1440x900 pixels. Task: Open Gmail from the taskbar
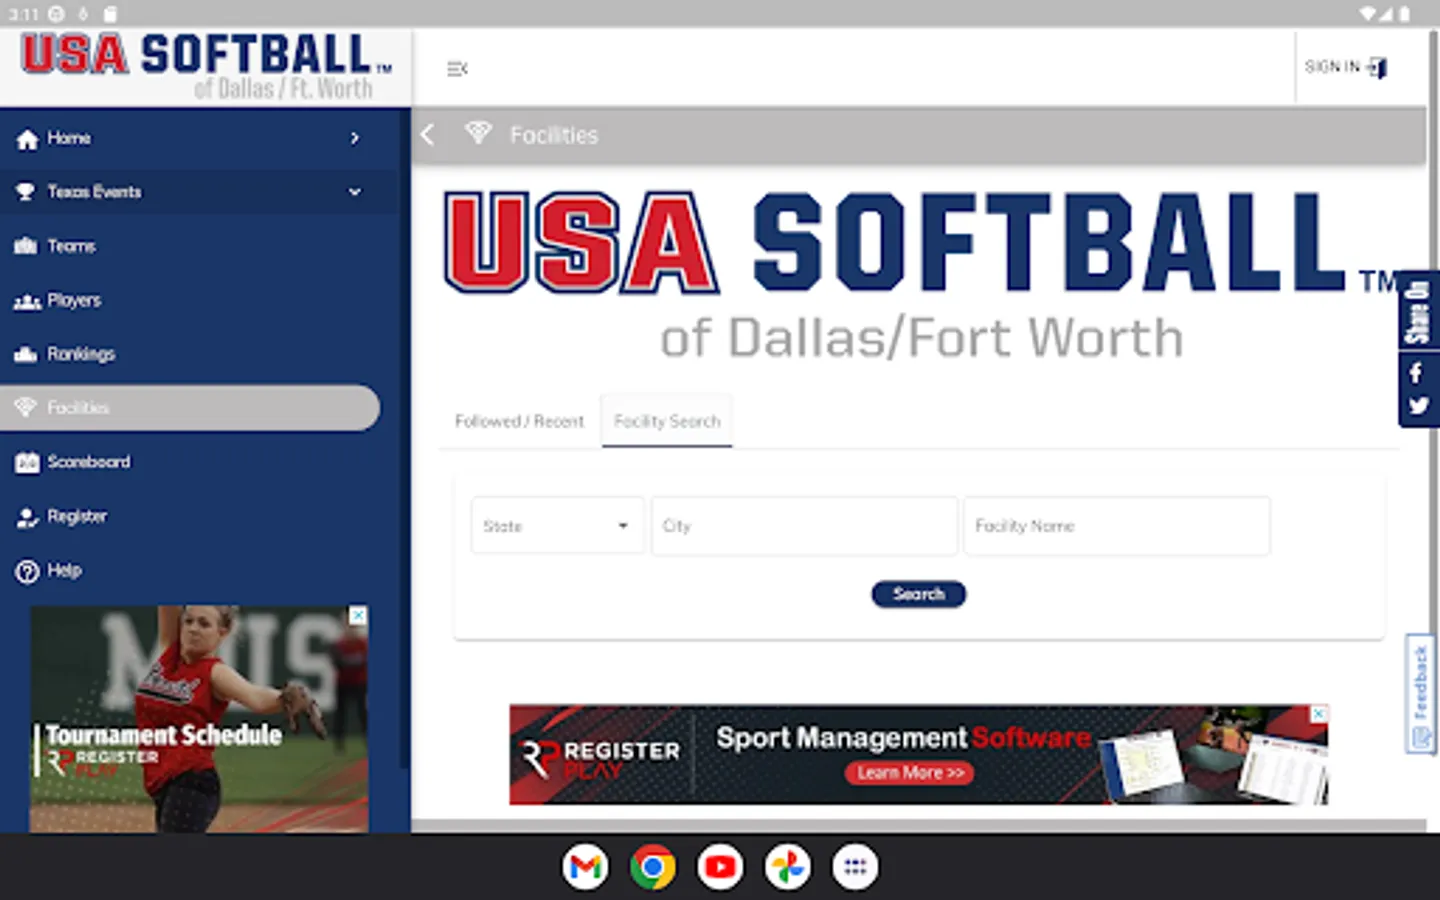(586, 867)
